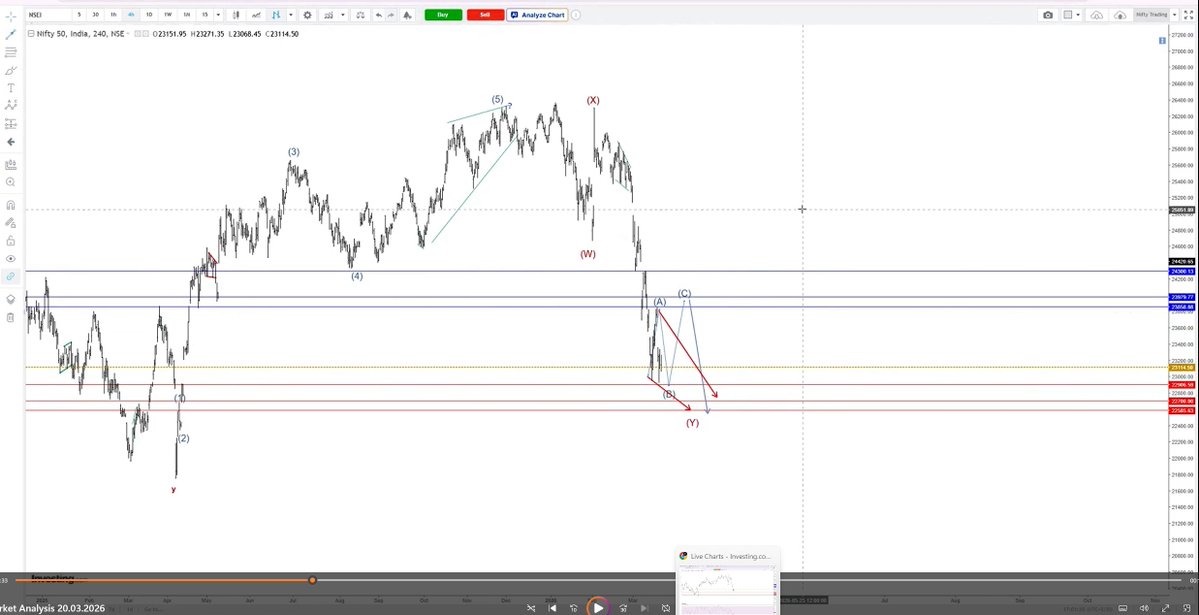The width and height of the screenshot is (1199, 615).
Task: Click the info icon next to Analyze Chart
Action: [576, 15]
